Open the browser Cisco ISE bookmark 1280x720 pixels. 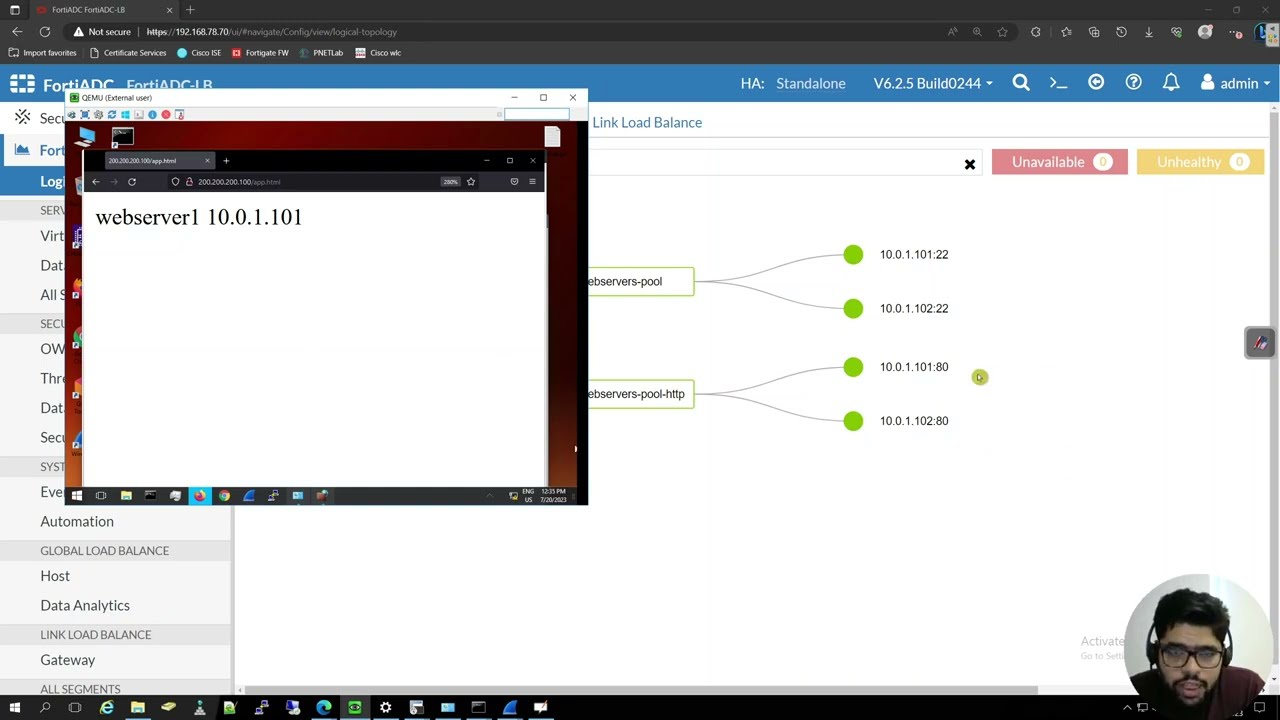click(x=199, y=53)
